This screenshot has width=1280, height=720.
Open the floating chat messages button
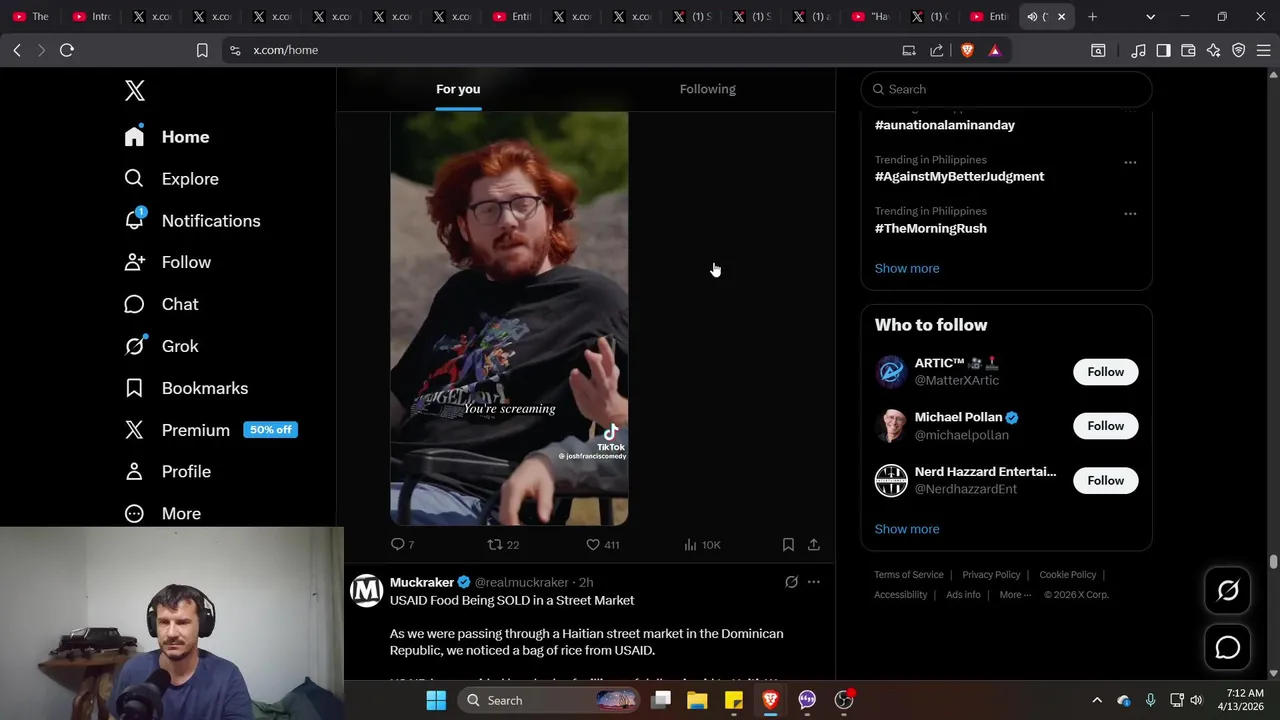(x=1228, y=648)
